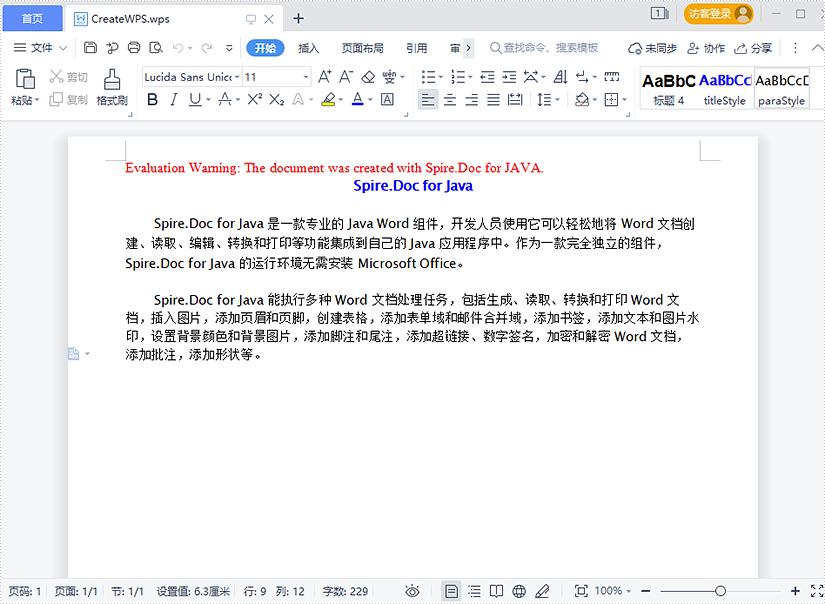Expand the font color dropdown arrow
The height and width of the screenshot is (604, 825).
coord(369,99)
